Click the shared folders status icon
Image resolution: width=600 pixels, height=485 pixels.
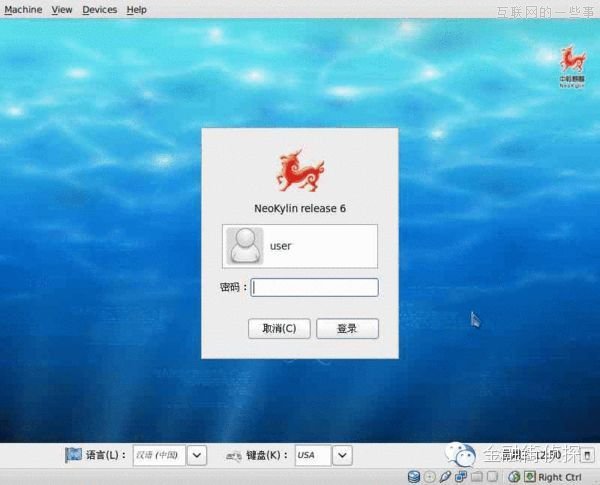pos(478,477)
